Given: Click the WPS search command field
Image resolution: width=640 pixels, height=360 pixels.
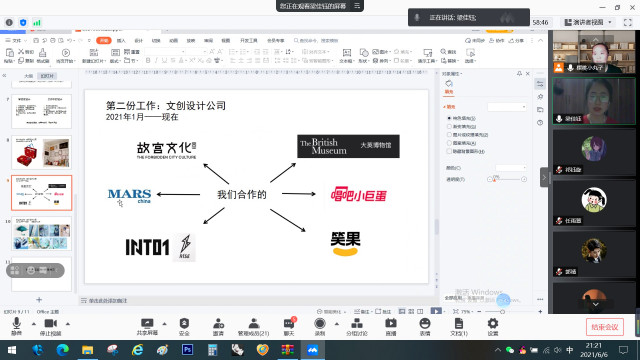Looking at the screenshot, I should coord(316,40).
